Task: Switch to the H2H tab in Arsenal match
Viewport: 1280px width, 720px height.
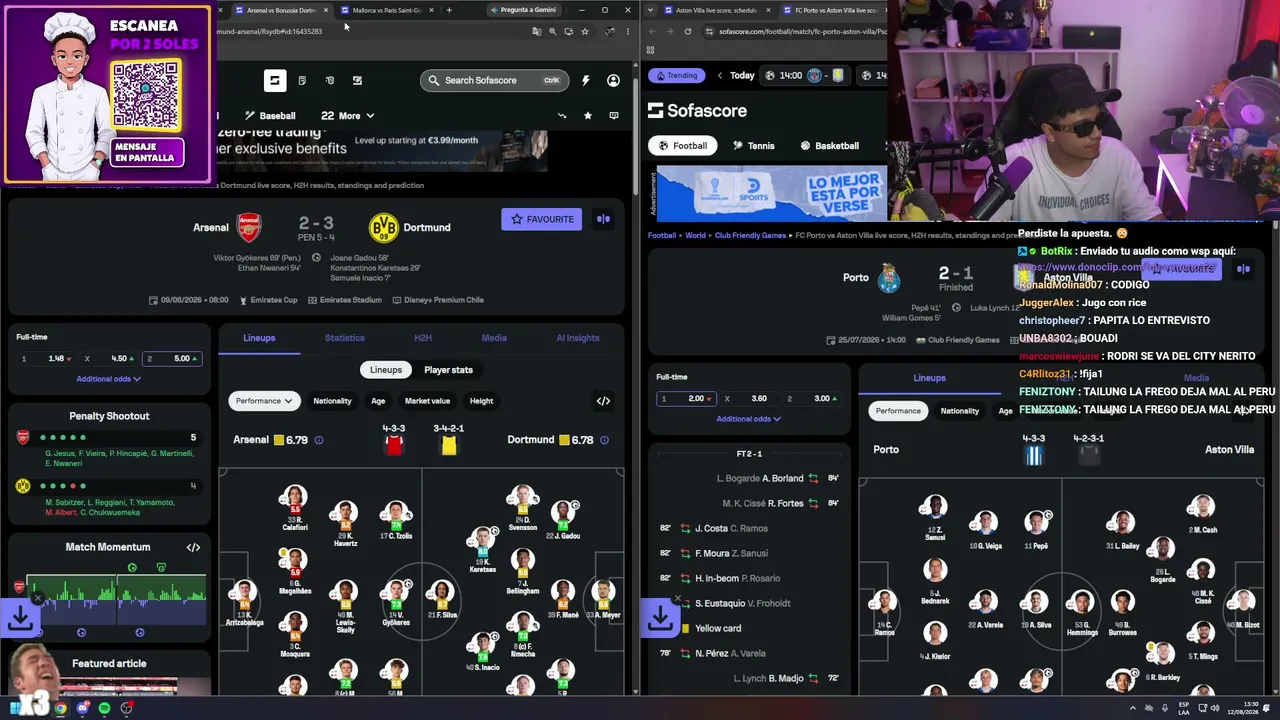Action: point(423,338)
